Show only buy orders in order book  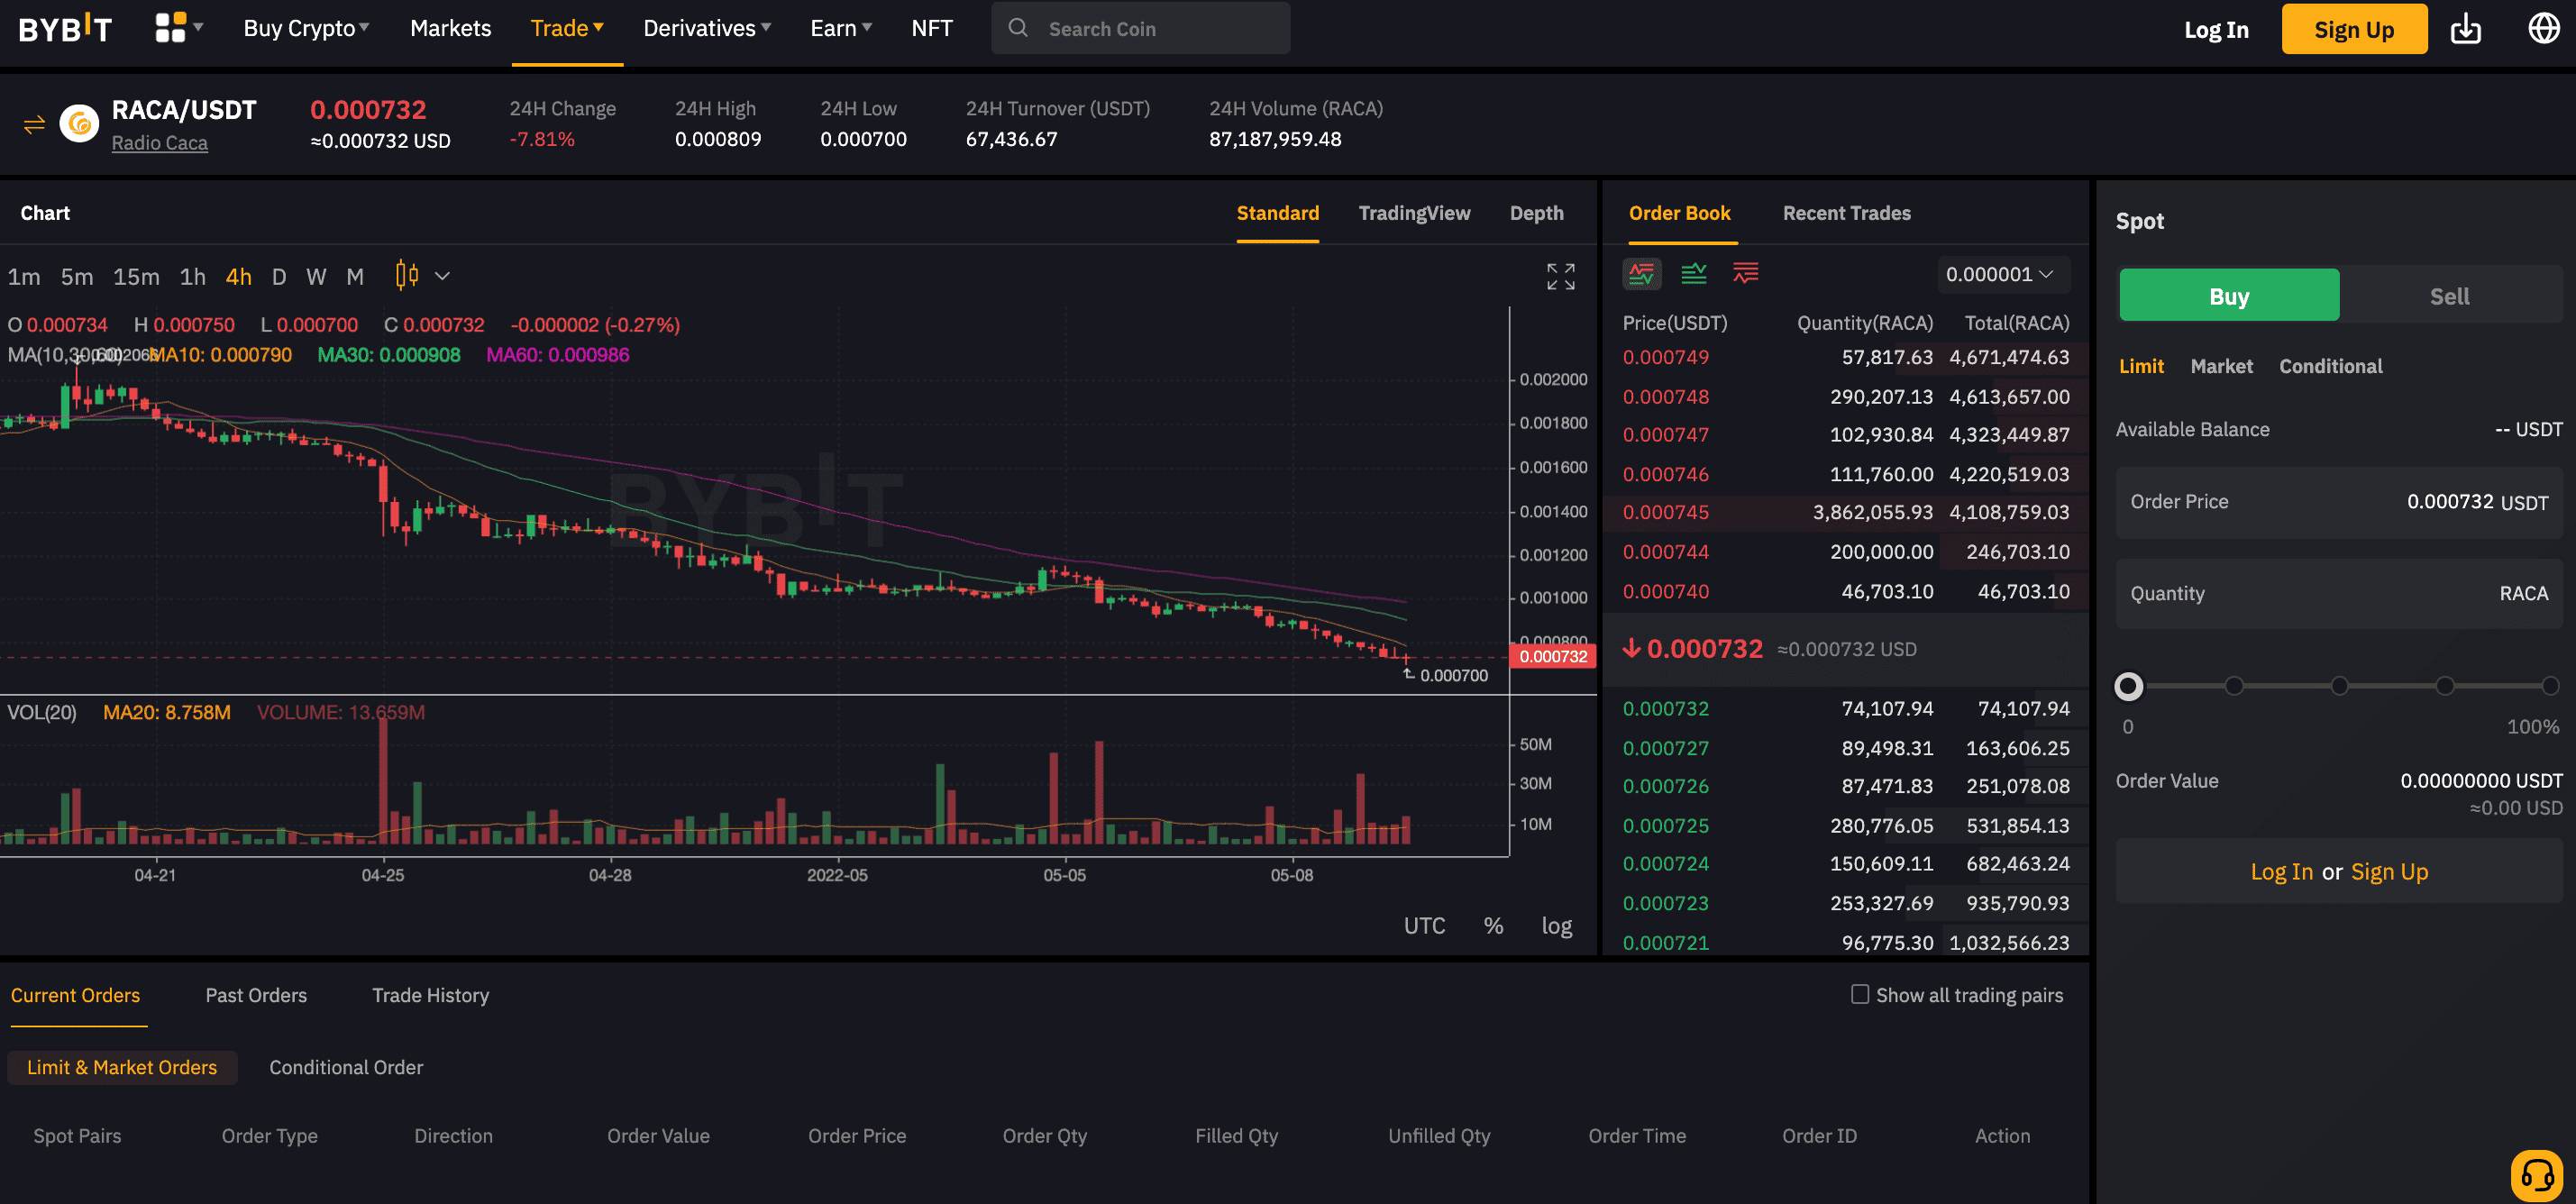(x=1693, y=273)
